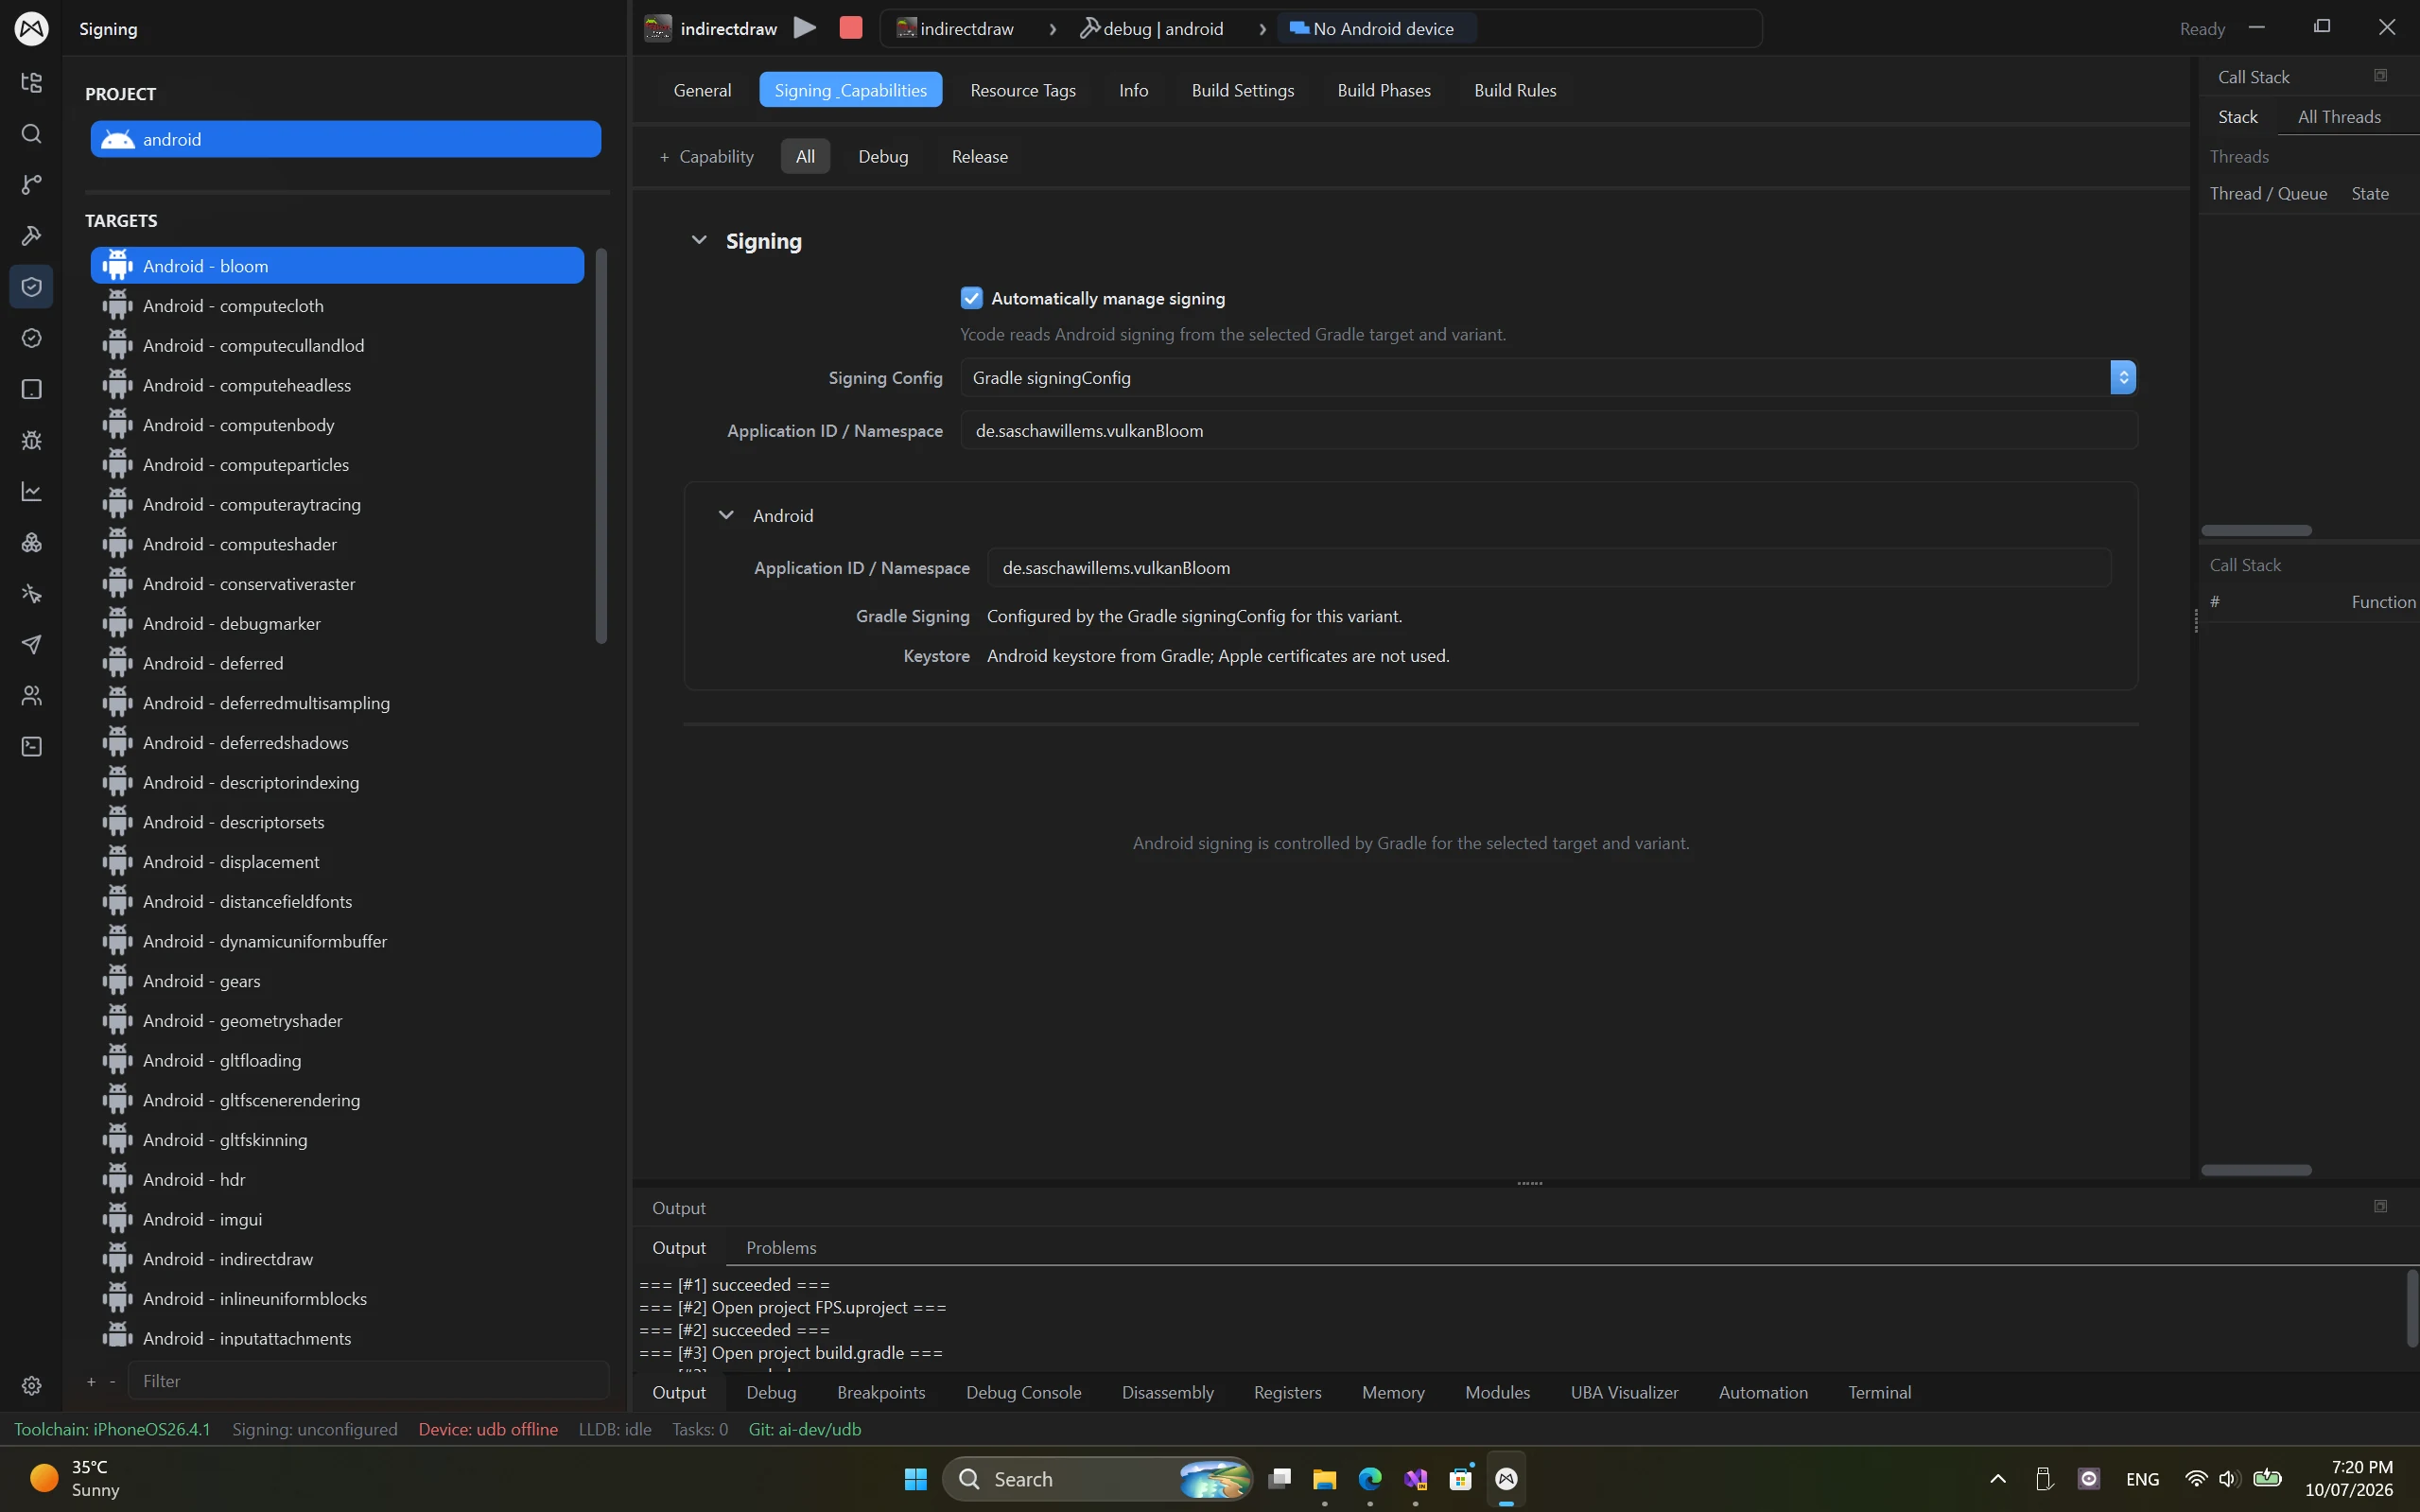The height and width of the screenshot is (1512, 2420).
Task: Select the signing shield sidebar icon
Action: (32, 287)
